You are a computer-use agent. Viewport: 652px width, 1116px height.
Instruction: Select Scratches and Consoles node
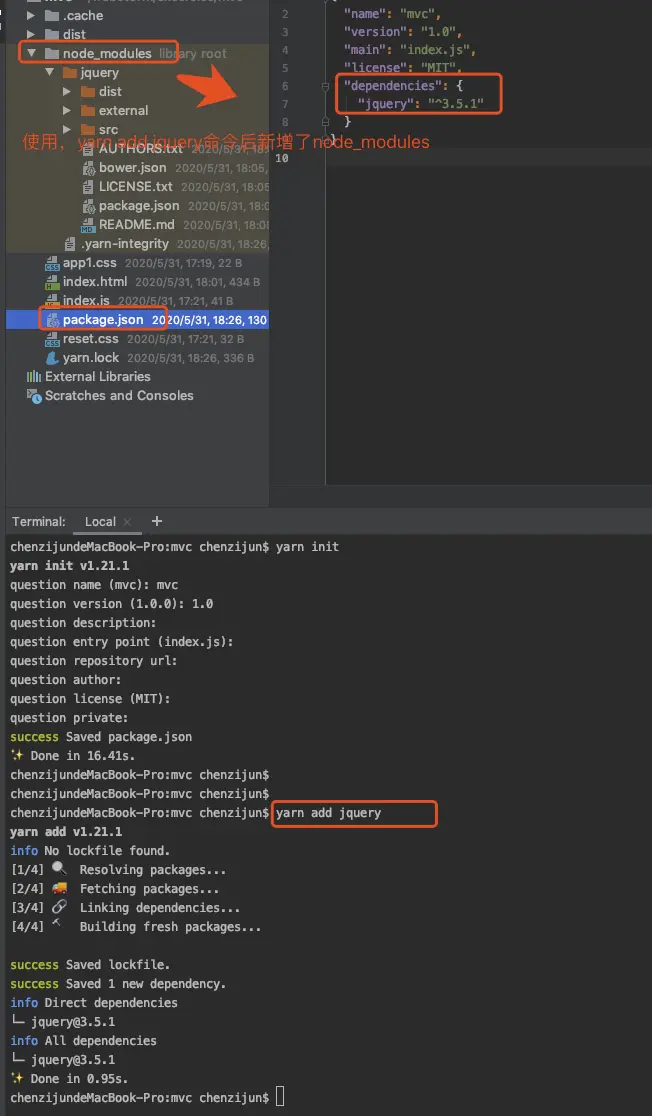pyautogui.click(x=119, y=396)
